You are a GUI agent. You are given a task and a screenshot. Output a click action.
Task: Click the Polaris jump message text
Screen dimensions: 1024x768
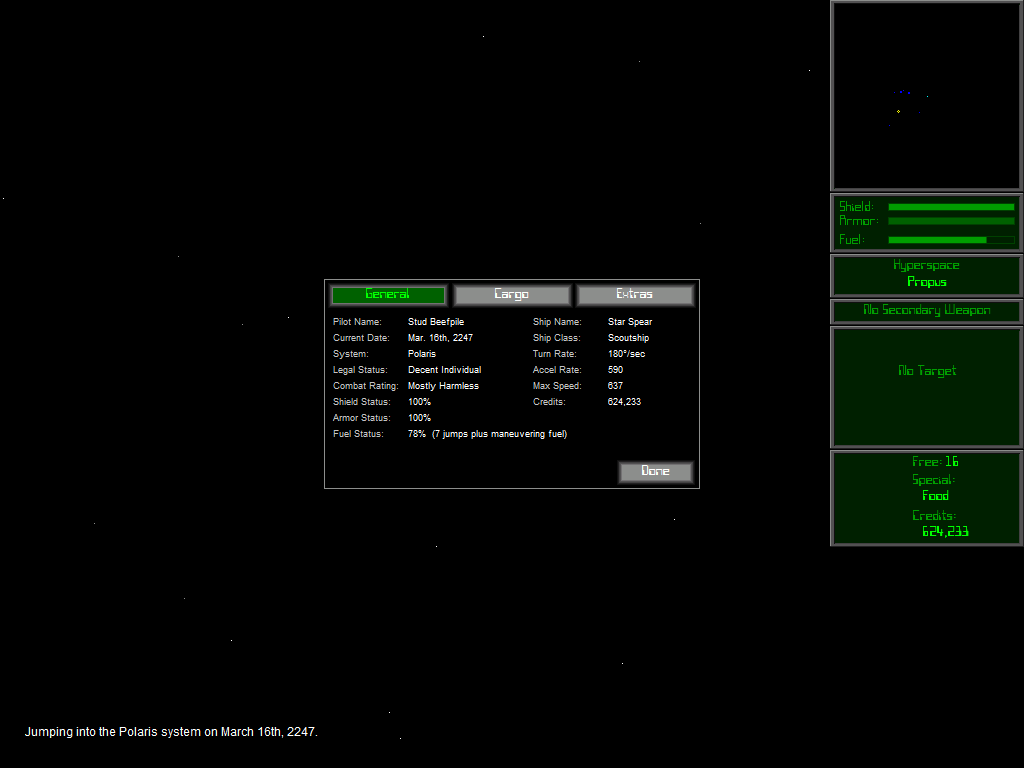[x=171, y=732]
